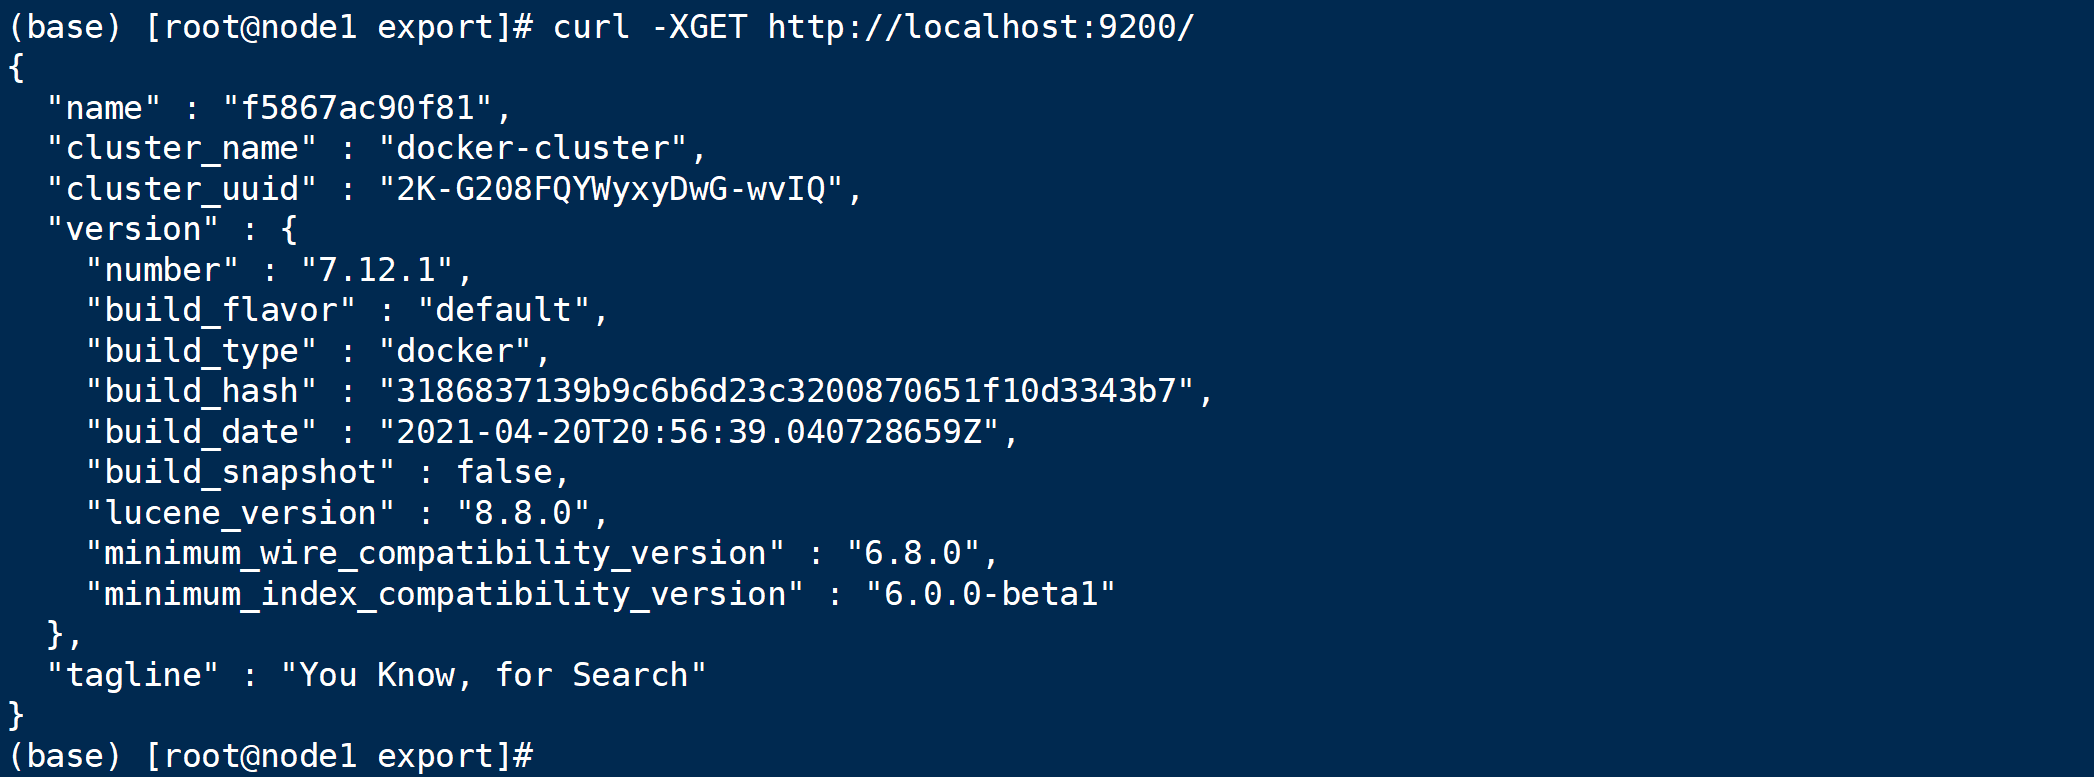Screen dimensions: 2094x777
Task: Click the name value f5867ac90f81
Action: 358,108
